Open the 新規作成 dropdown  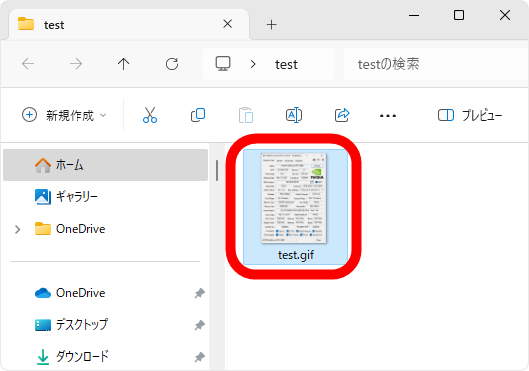click(x=64, y=115)
